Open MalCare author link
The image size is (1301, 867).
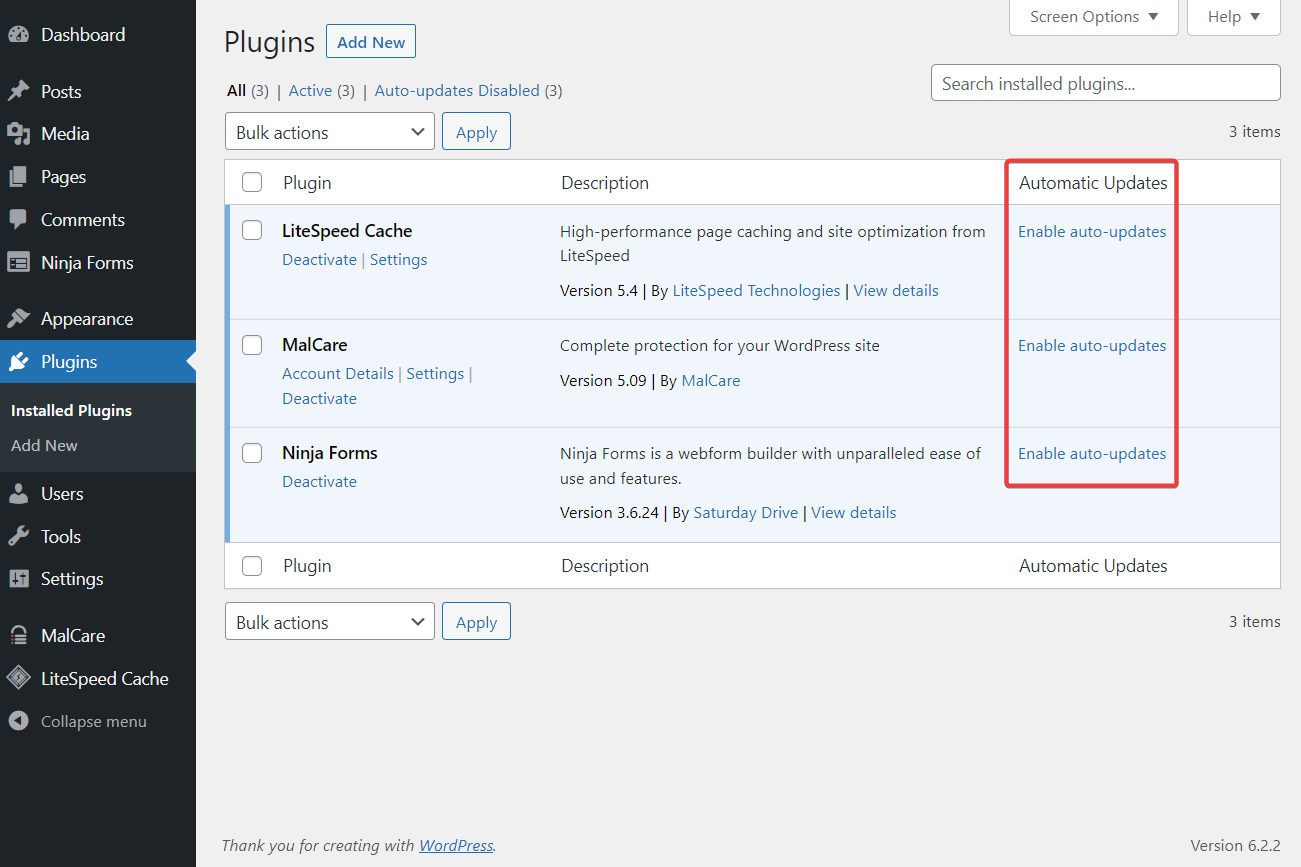(711, 381)
